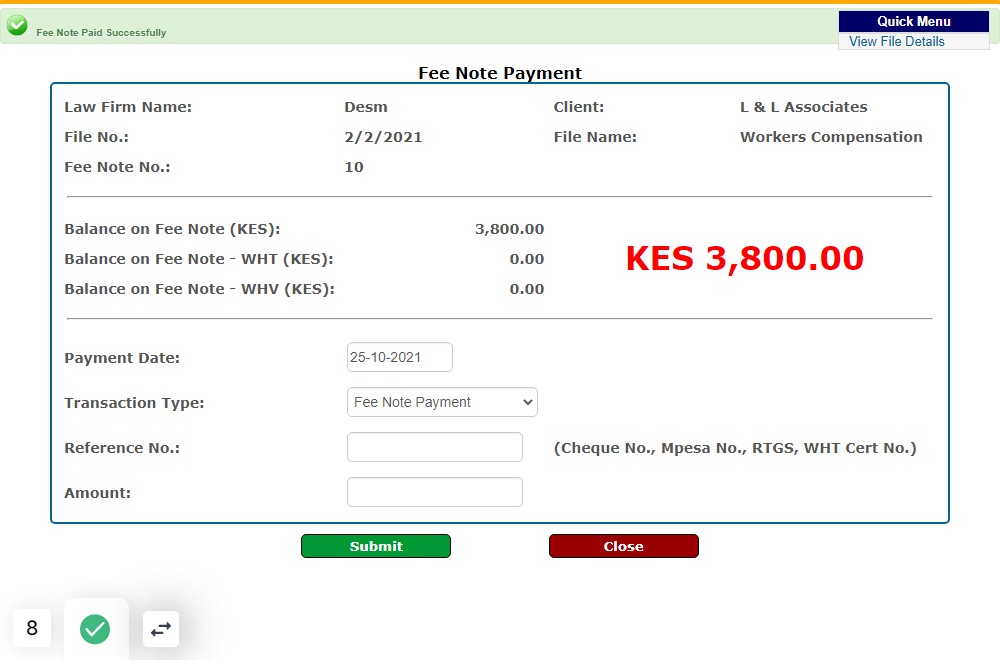This screenshot has width=1000, height=660.
Task: Click the 'Fee Note No.:' label
Action: tap(117, 167)
